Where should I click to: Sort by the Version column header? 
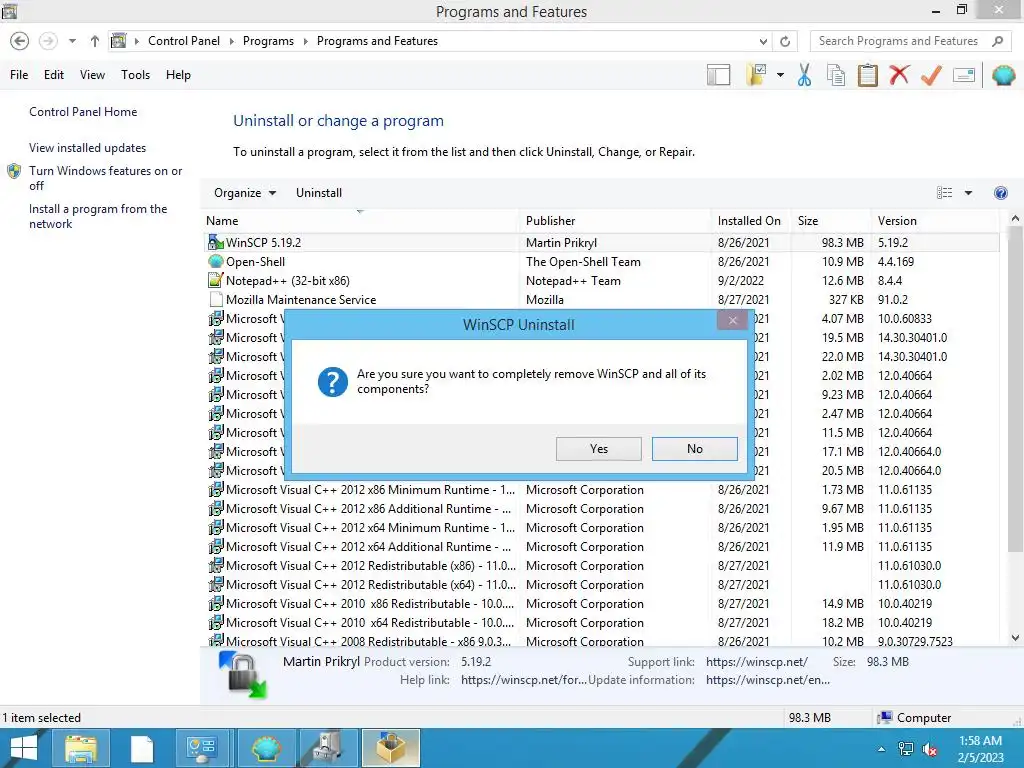[937, 221]
